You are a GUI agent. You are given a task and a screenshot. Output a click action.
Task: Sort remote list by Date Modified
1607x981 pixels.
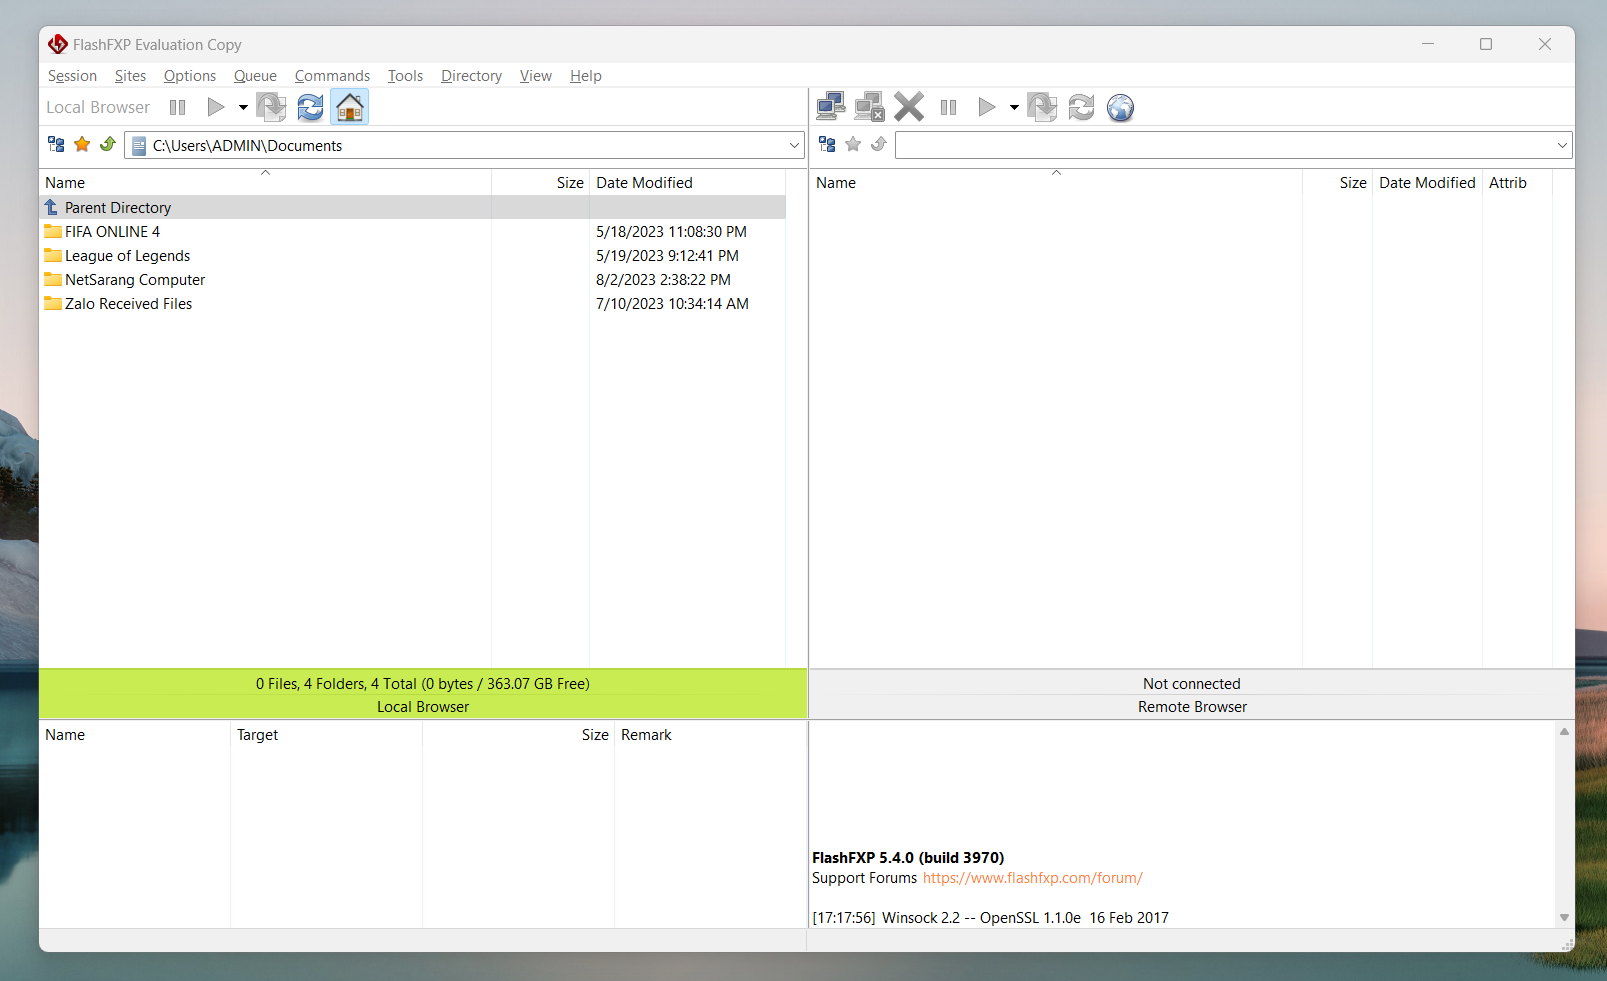click(1427, 183)
